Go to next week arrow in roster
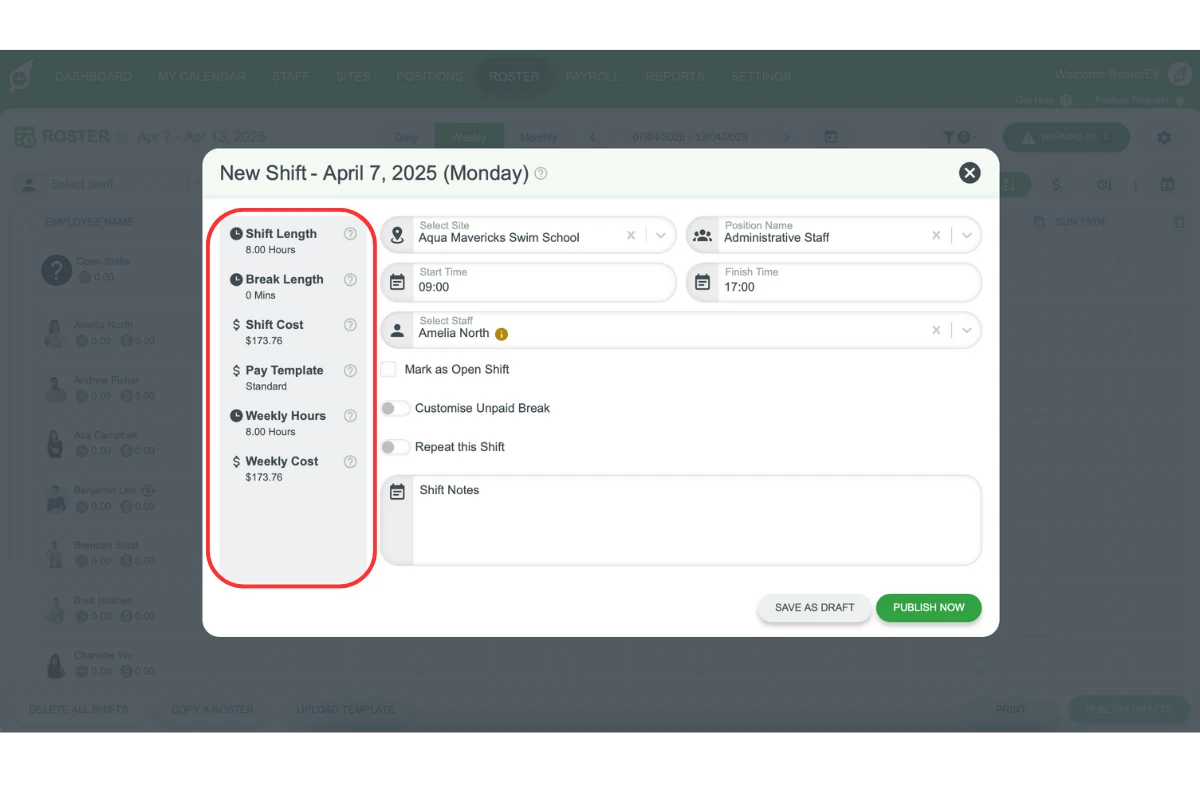 pos(787,137)
